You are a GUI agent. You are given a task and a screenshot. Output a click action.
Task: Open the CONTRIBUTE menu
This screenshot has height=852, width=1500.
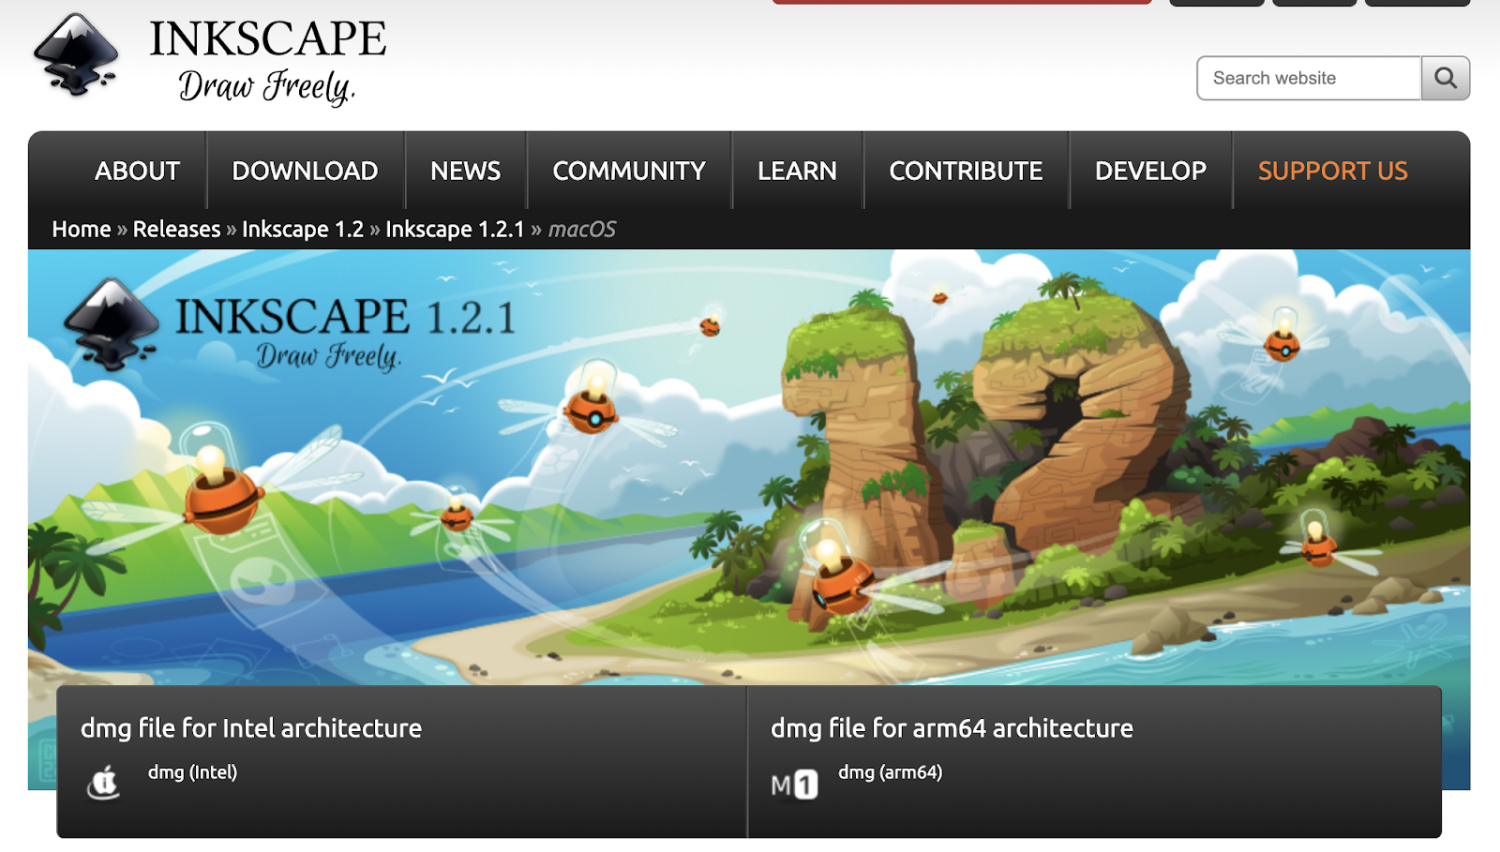click(965, 170)
